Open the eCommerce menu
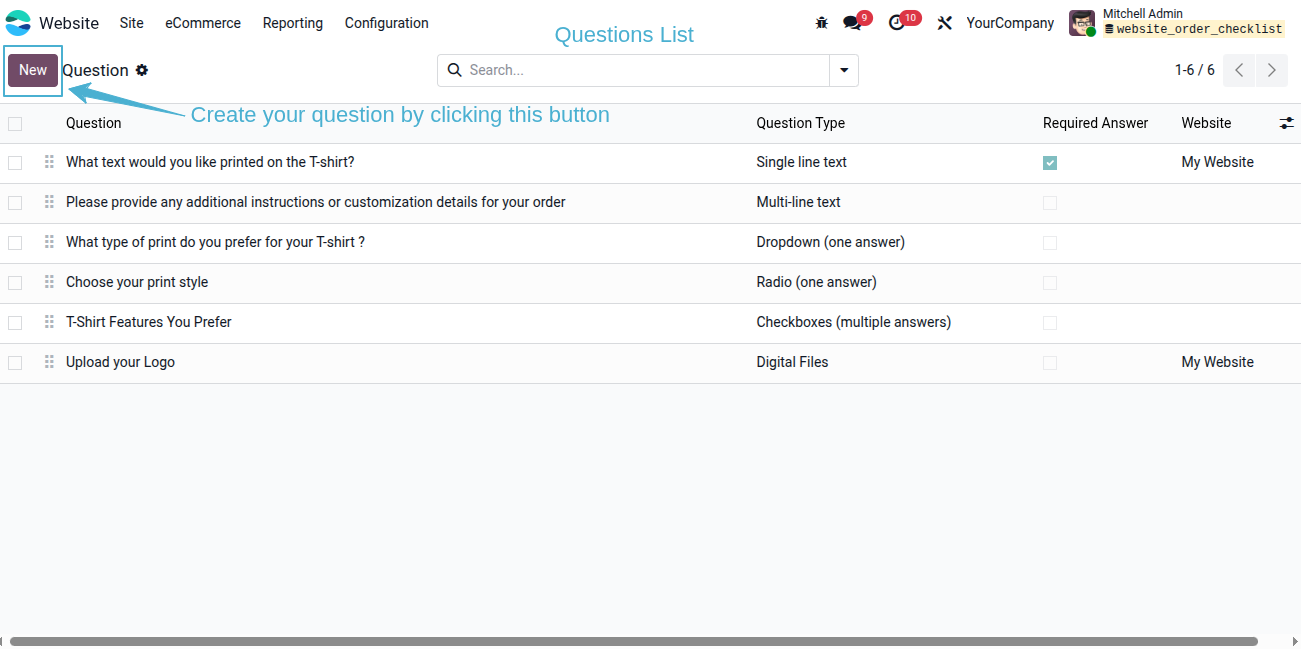1301x649 pixels. tap(203, 23)
